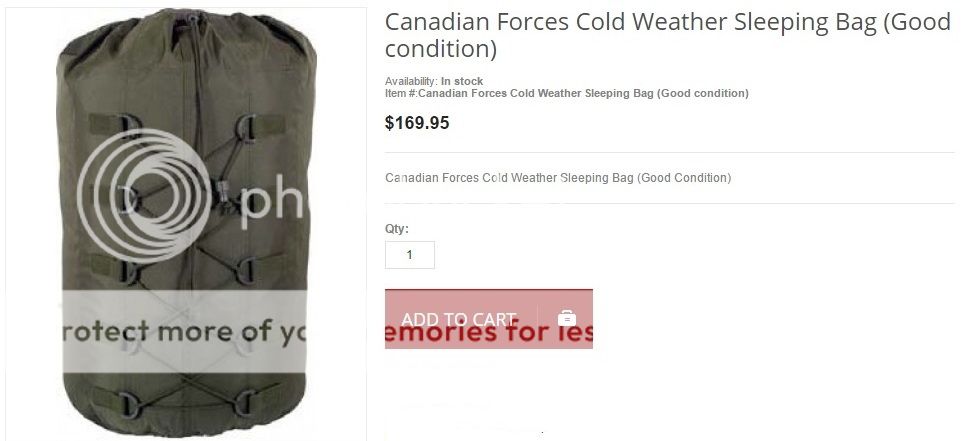This screenshot has height=441, width=968.
Task: Click the ADD TO CART text label
Action: click(x=458, y=319)
